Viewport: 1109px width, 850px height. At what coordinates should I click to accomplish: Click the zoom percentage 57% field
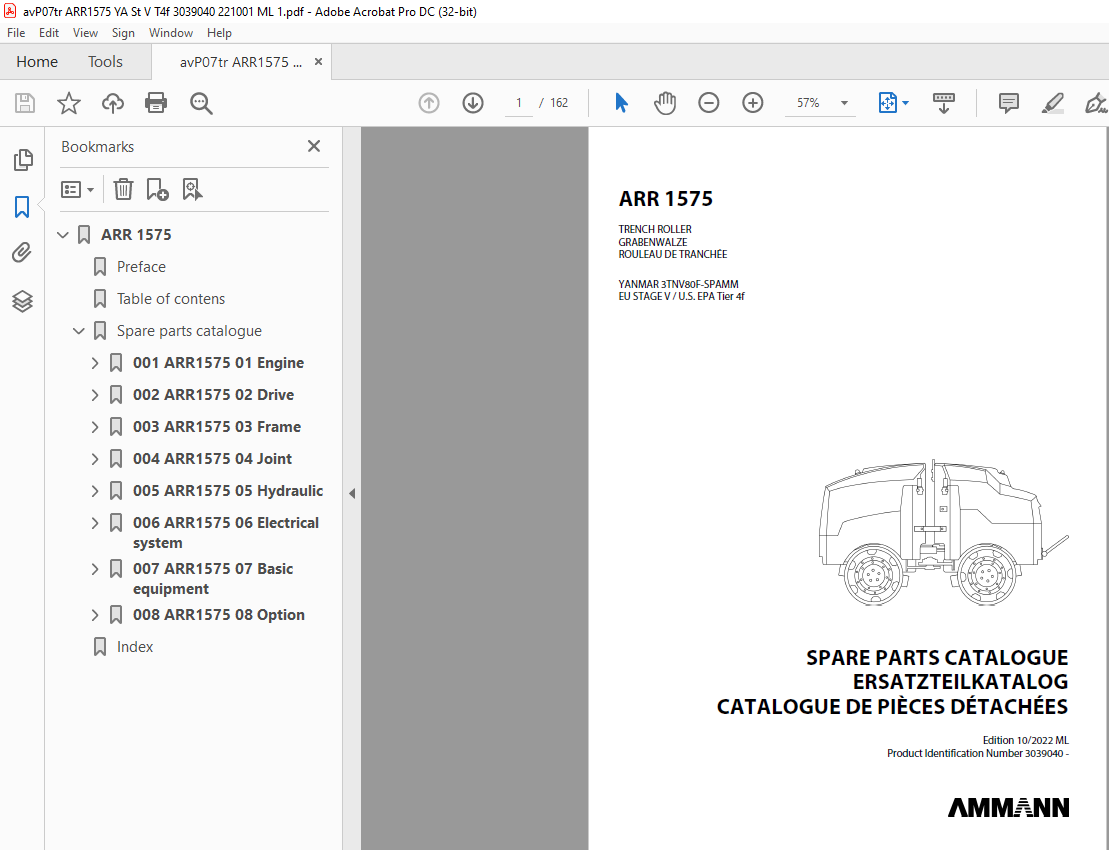click(x=808, y=103)
